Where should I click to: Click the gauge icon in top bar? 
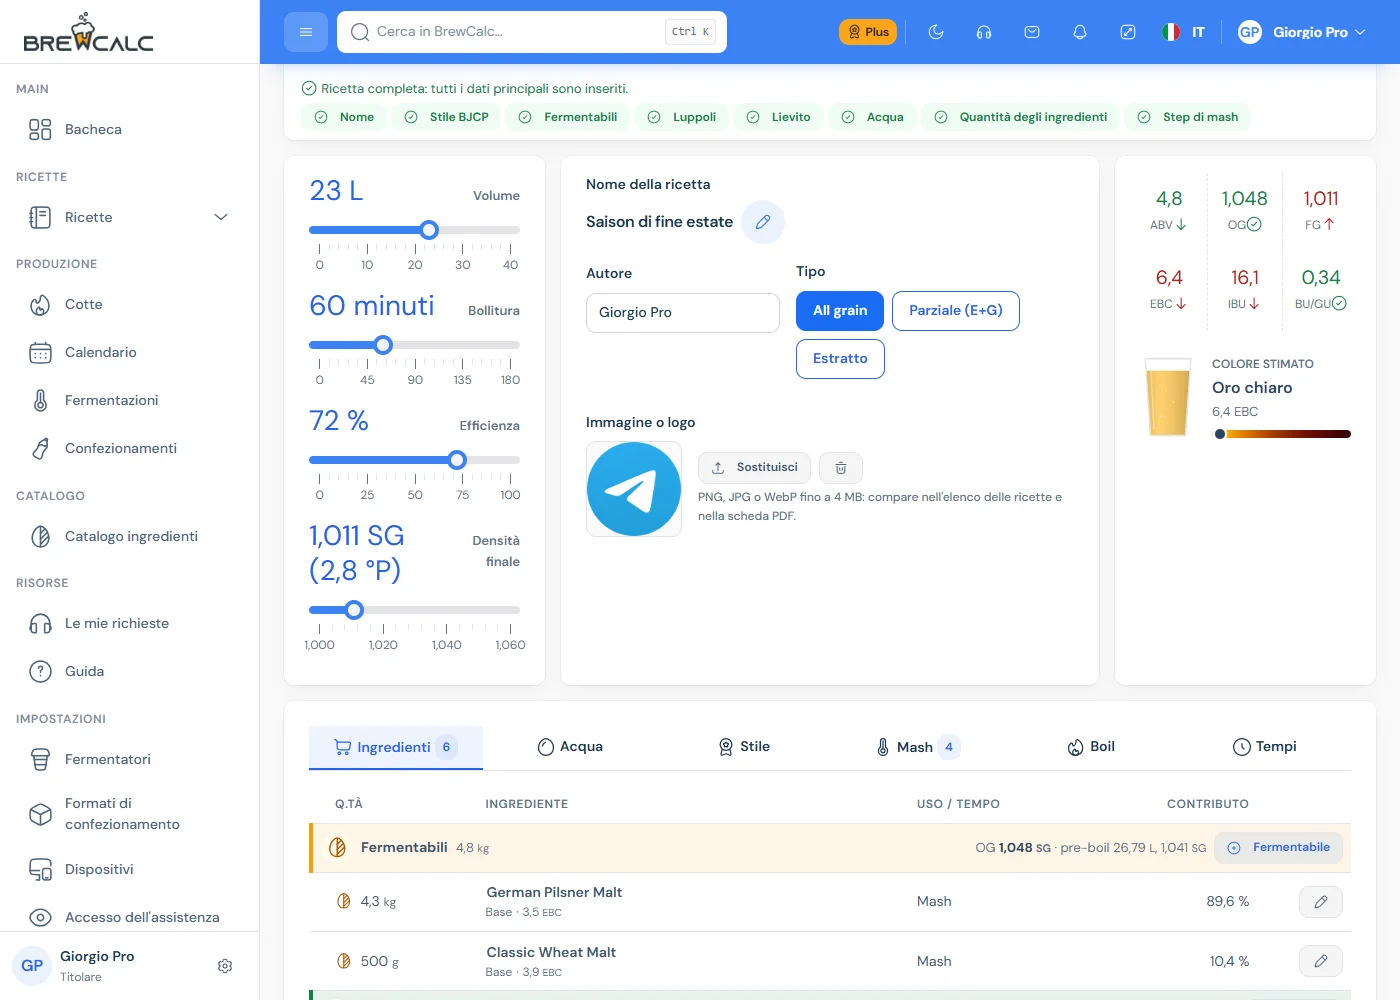[x=1128, y=32]
